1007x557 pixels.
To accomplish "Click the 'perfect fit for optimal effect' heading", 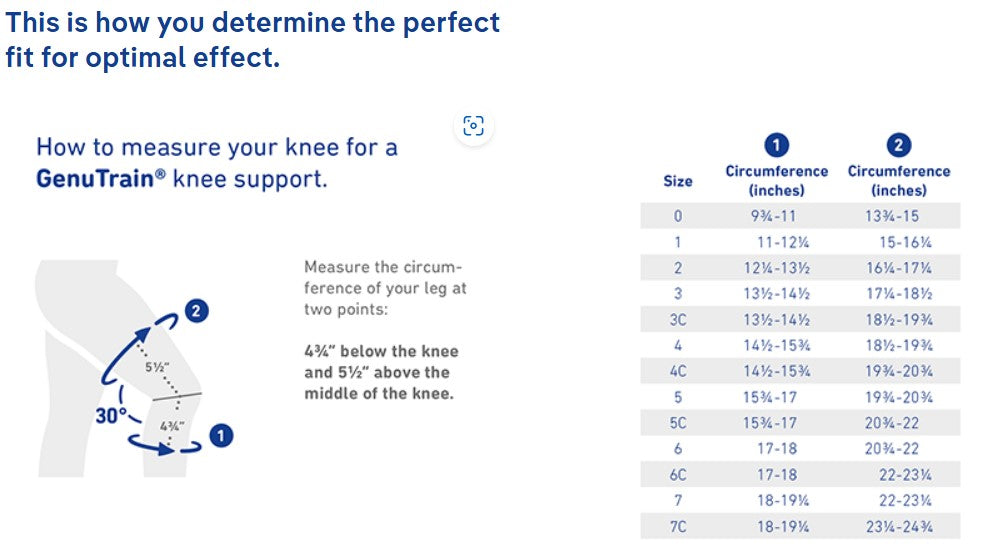I will pos(252,38).
